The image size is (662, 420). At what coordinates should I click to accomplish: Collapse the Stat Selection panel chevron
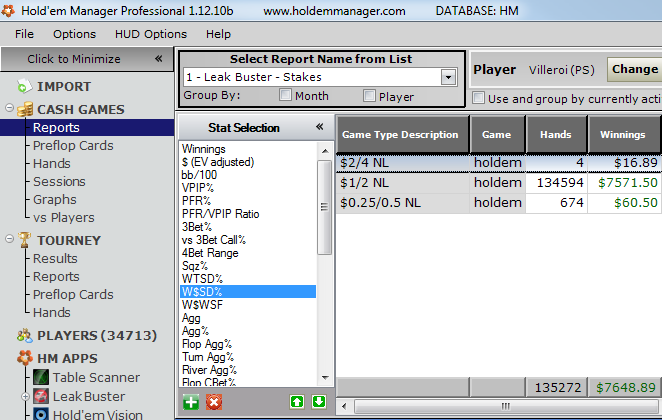320,127
